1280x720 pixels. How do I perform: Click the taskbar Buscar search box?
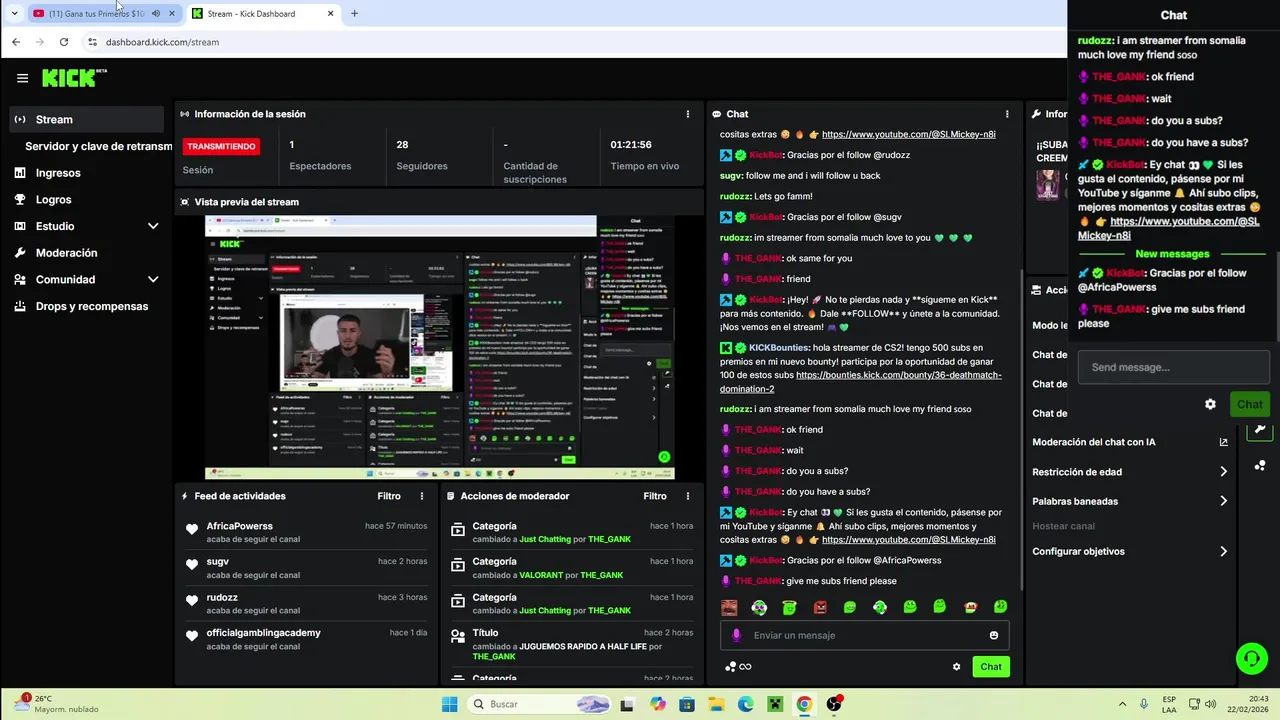(x=540, y=704)
